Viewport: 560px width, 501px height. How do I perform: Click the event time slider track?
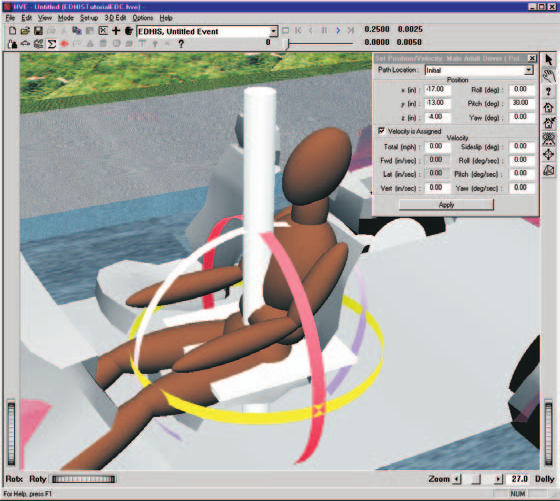pos(320,44)
